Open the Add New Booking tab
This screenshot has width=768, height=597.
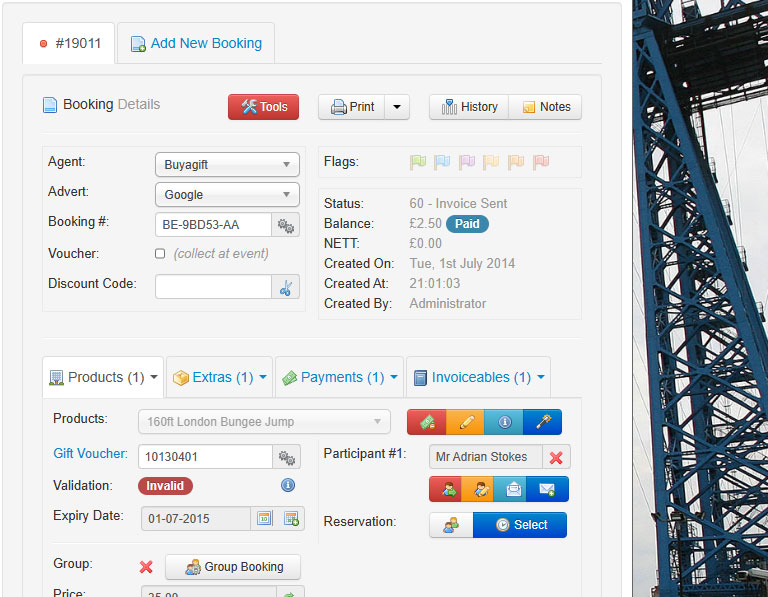coord(196,43)
